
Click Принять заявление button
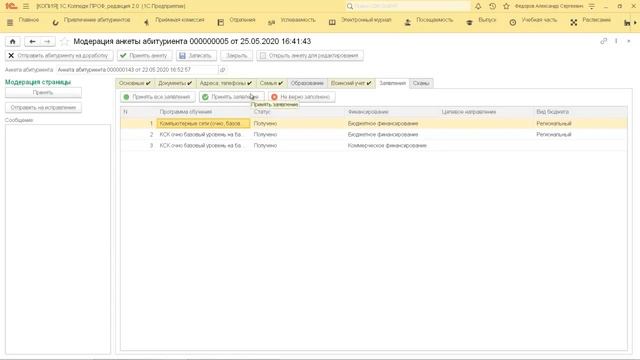coord(231,97)
